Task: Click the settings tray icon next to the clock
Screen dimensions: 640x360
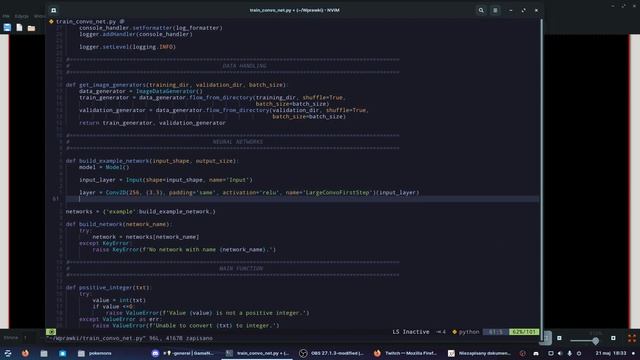Action: [x=579, y=353]
